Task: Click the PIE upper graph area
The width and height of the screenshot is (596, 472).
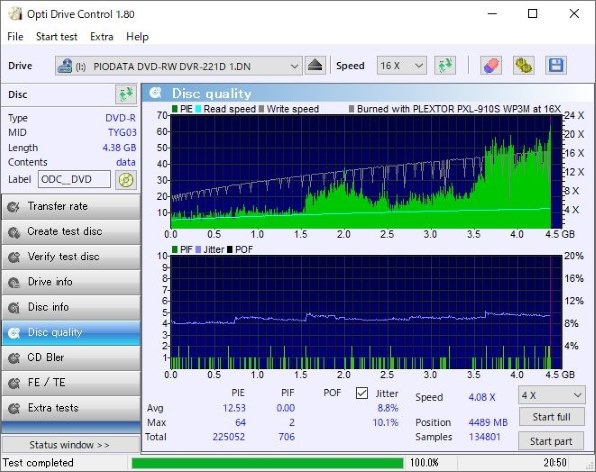Action: (x=366, y=171)
